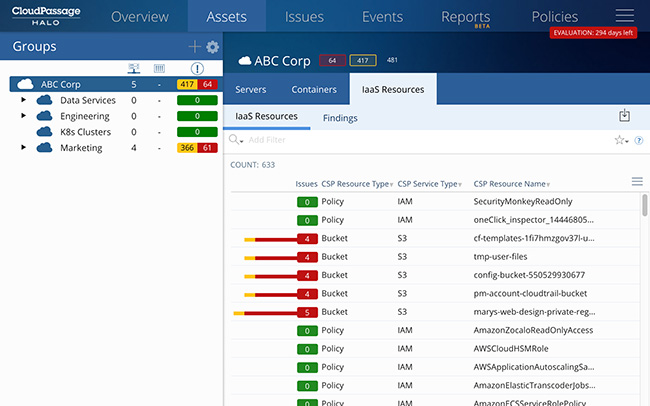Add a new group with plus icon
The image size is (650, 406).
[x=194, y=46]
